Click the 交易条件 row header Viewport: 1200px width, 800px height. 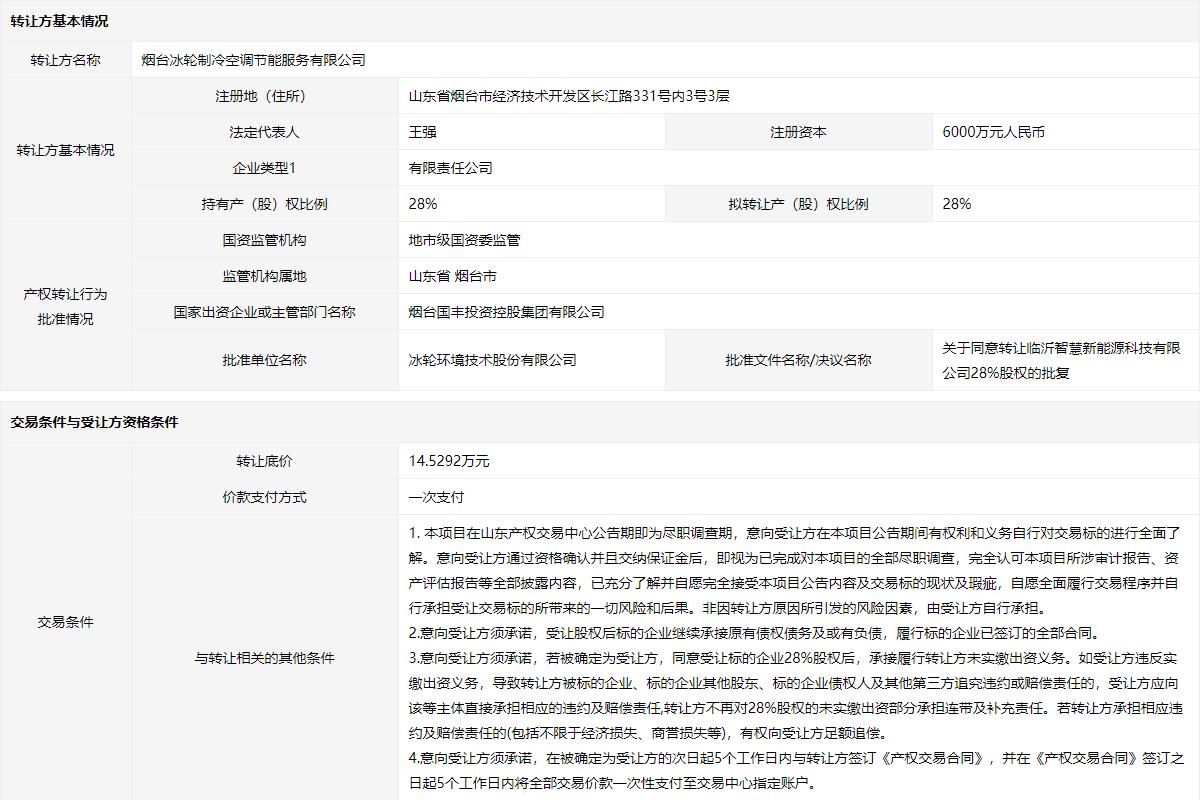[66, 622]
